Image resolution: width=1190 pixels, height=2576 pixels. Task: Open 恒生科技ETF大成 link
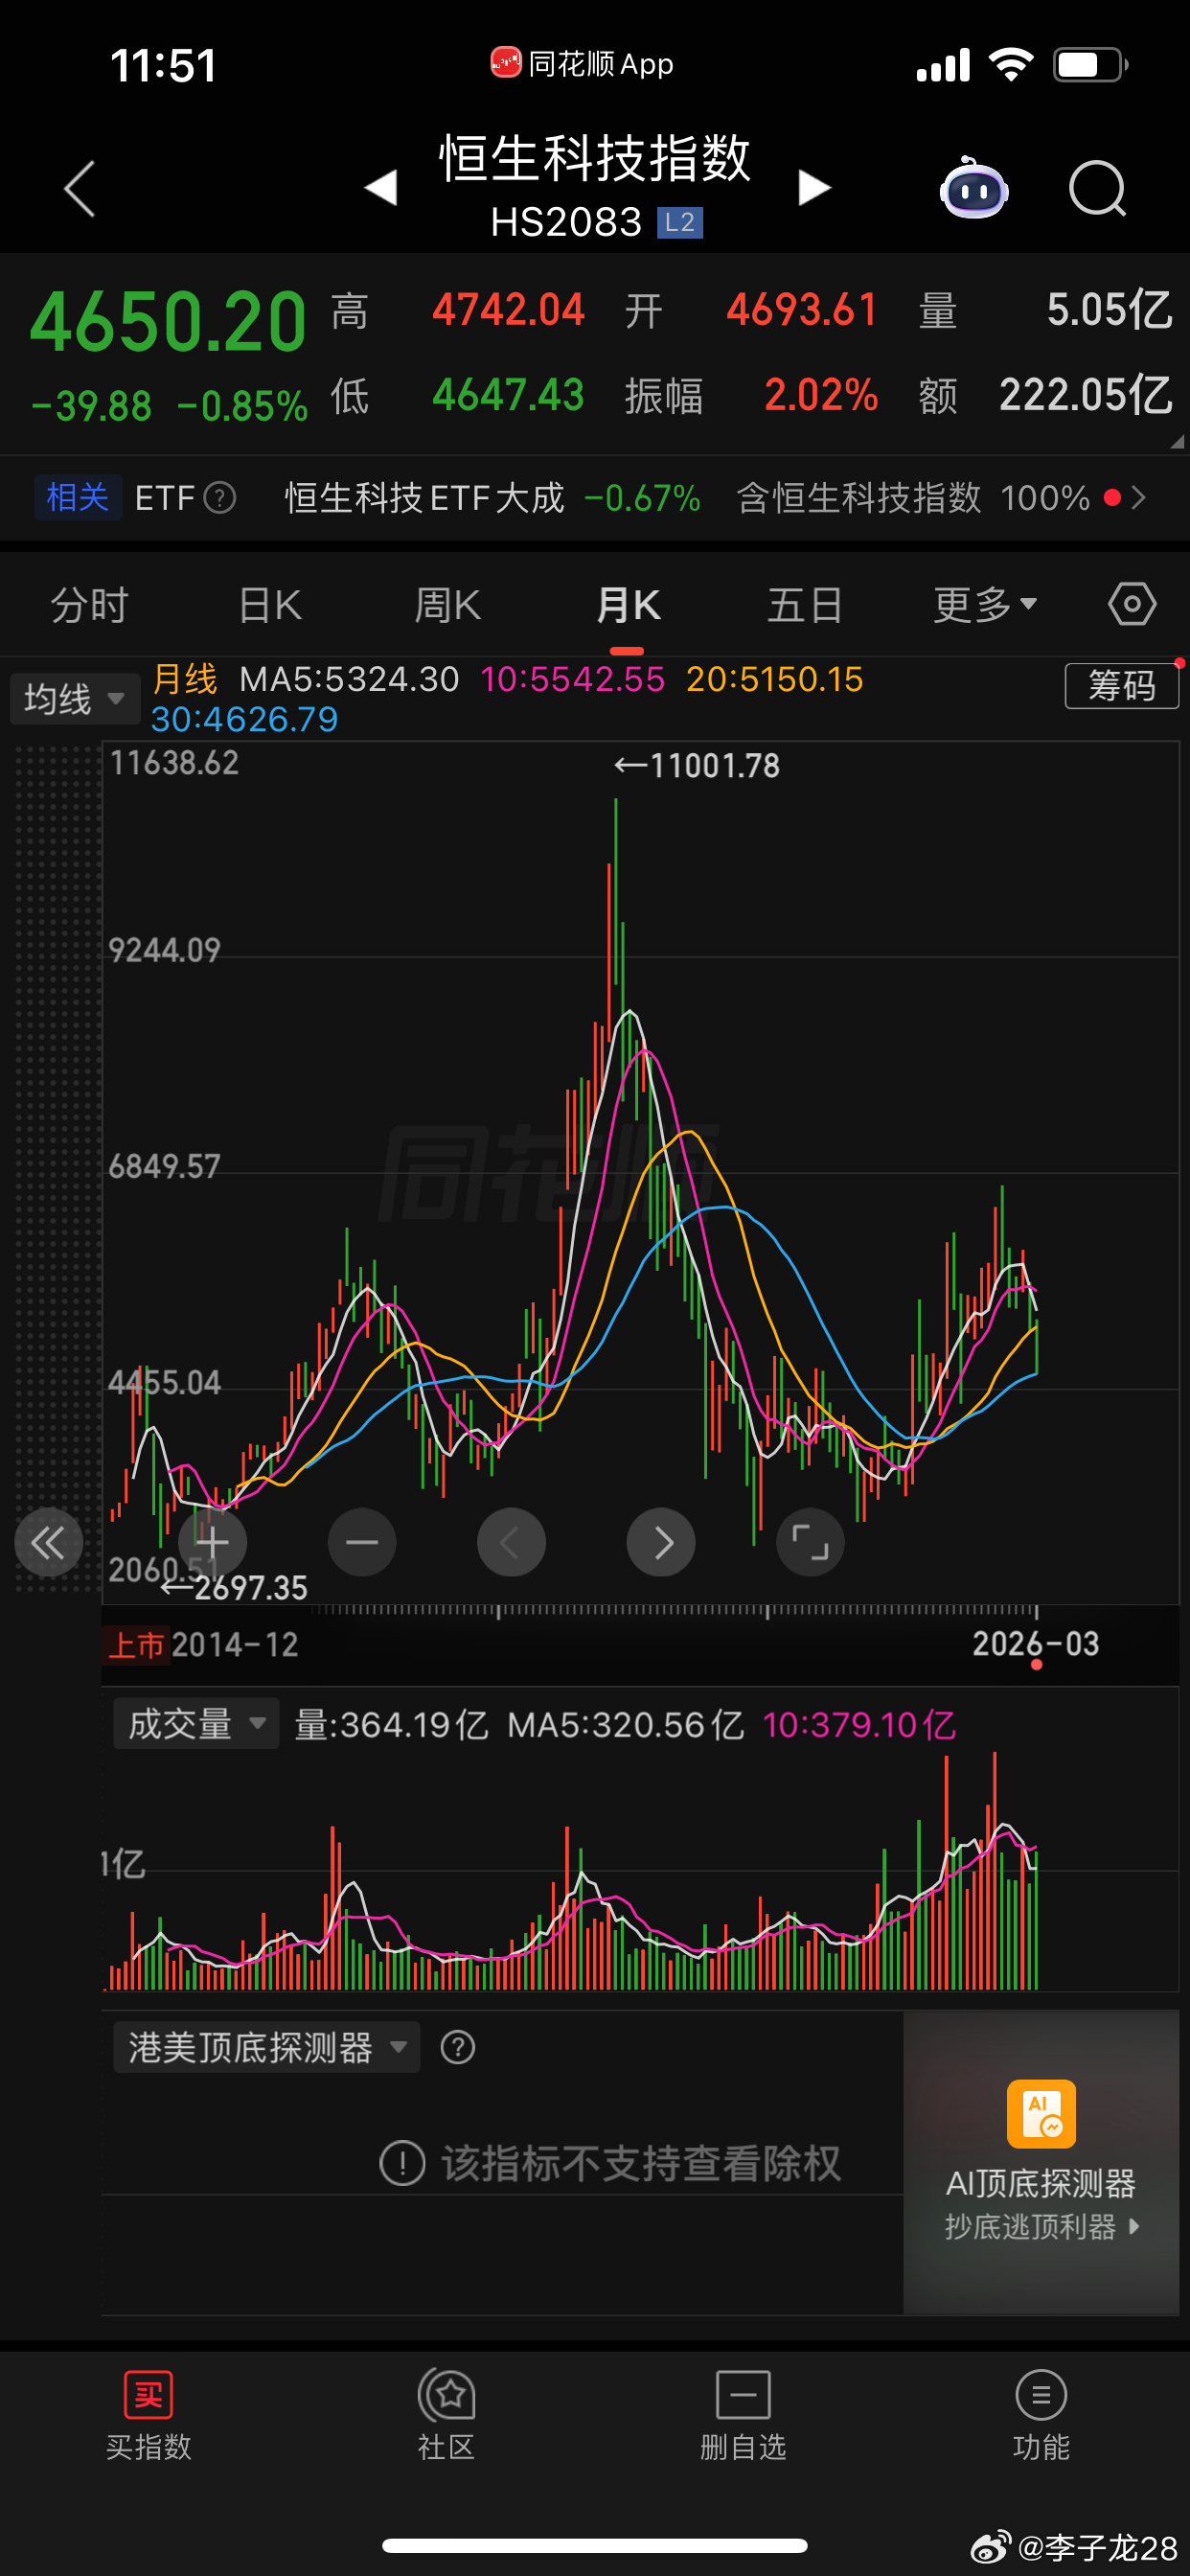(424, 497)
